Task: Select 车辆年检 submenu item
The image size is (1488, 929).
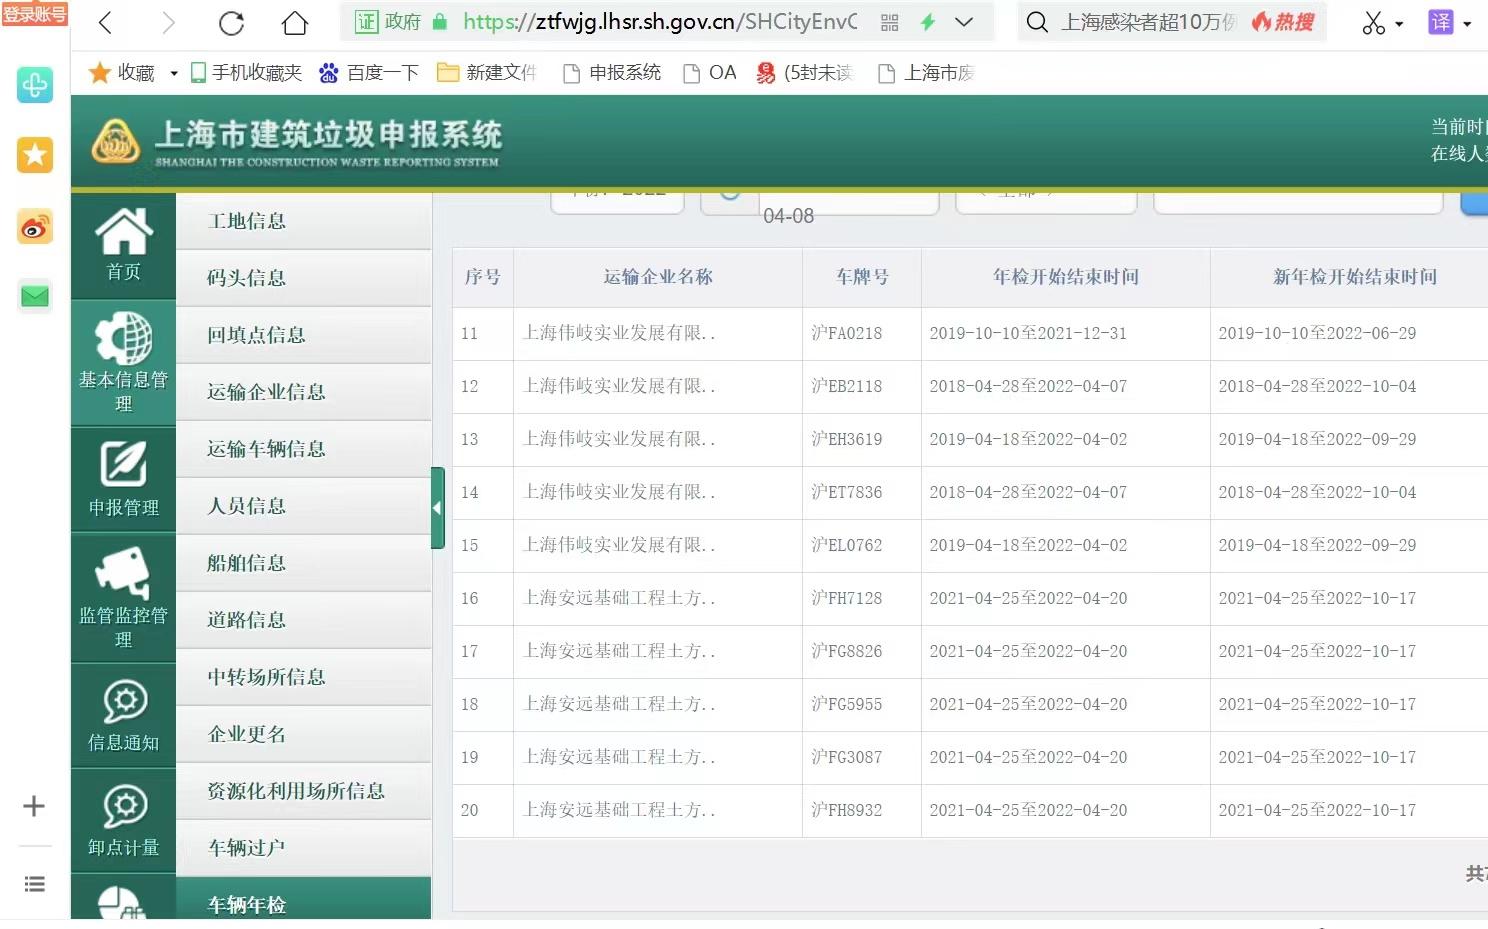Action: click(x=304, y=900)
